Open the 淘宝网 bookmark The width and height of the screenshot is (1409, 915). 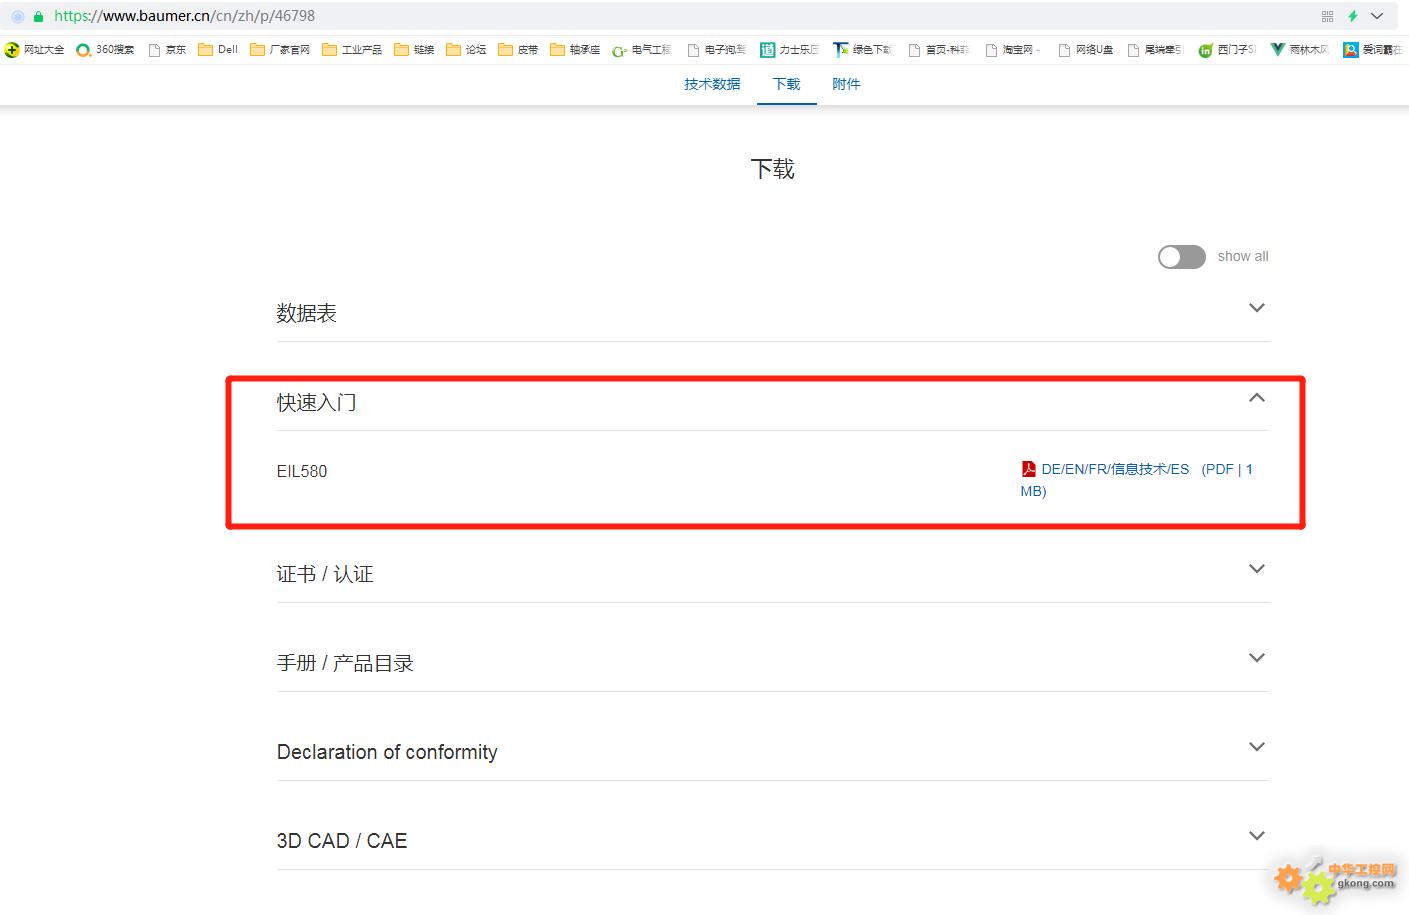[x=1013, y=49]
